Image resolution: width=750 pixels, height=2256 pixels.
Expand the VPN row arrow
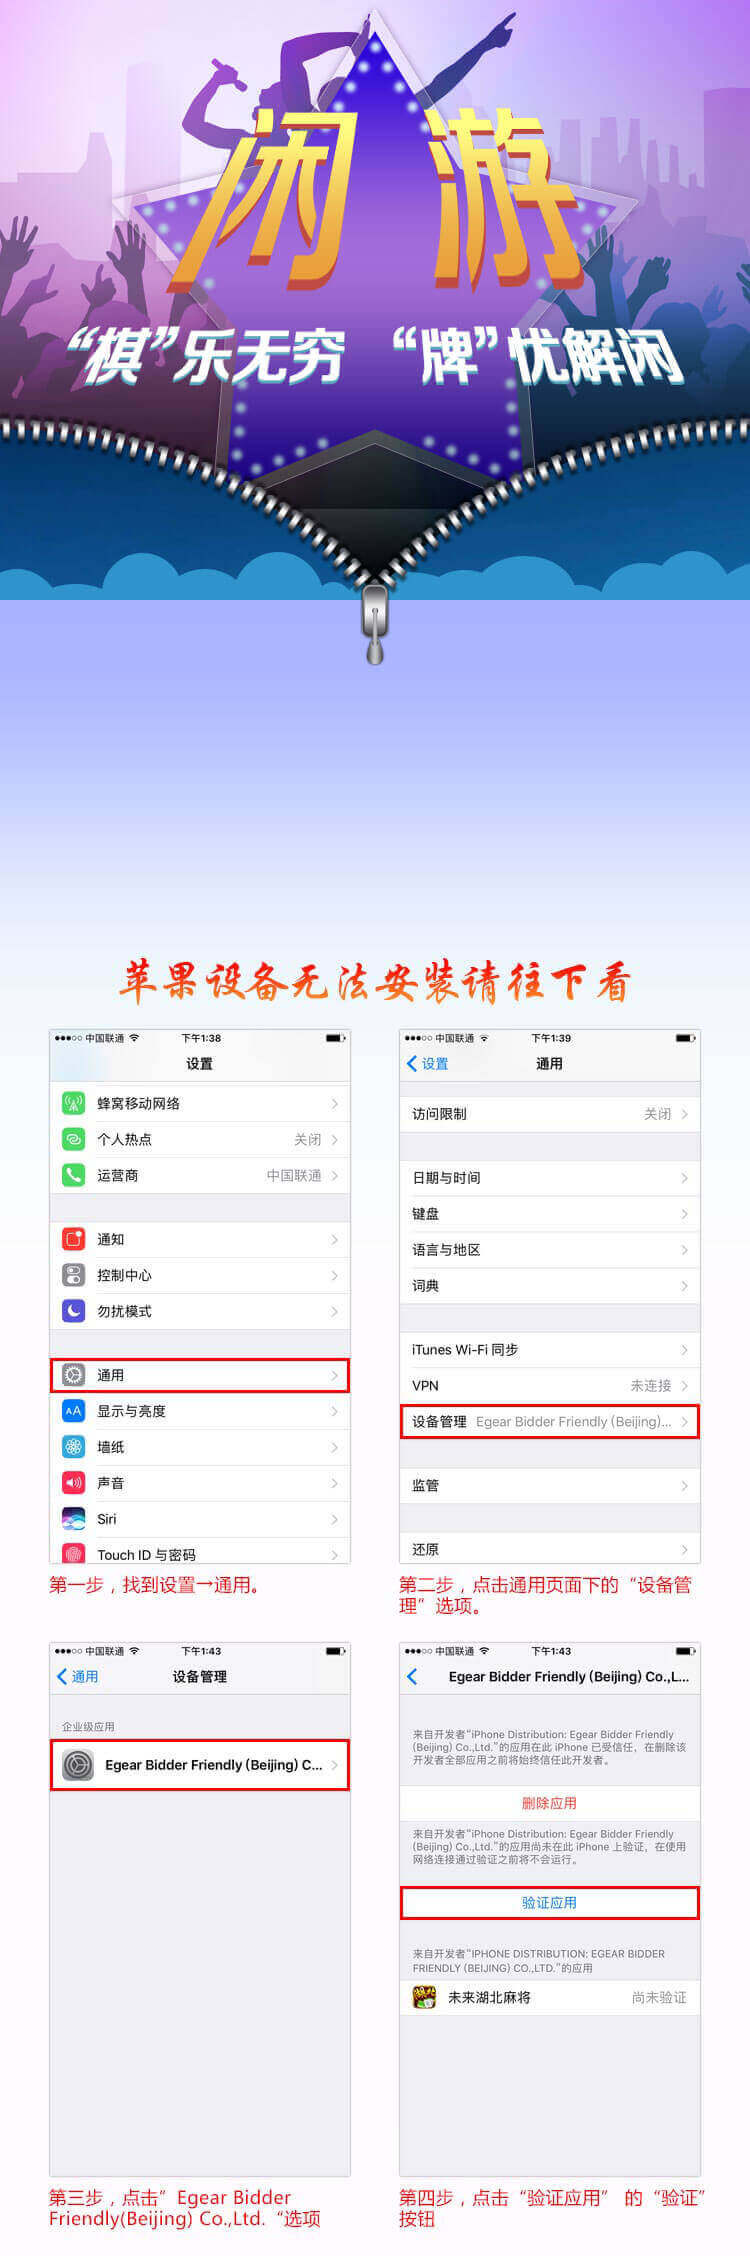(685, 1385)
